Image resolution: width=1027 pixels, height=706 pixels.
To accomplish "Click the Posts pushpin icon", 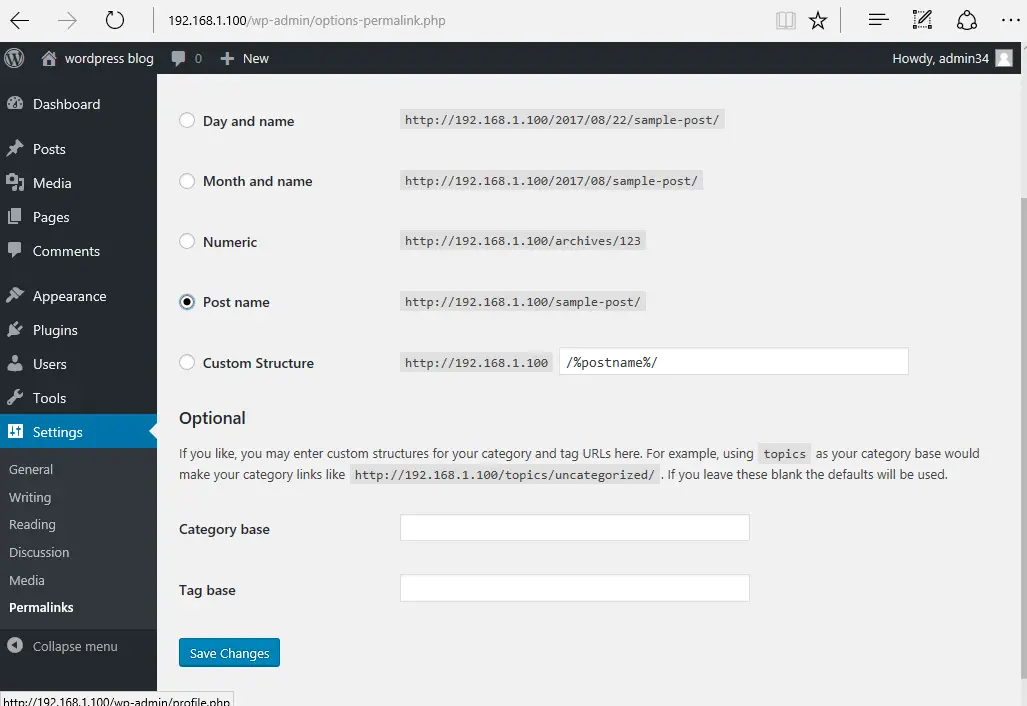I will coord(15,149).
